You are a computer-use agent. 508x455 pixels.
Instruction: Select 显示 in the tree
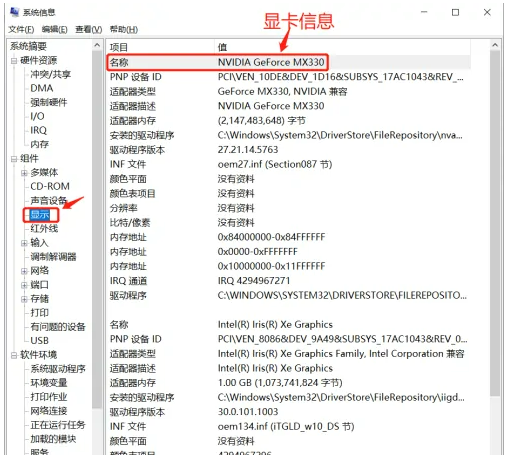(x=40, y=215)
